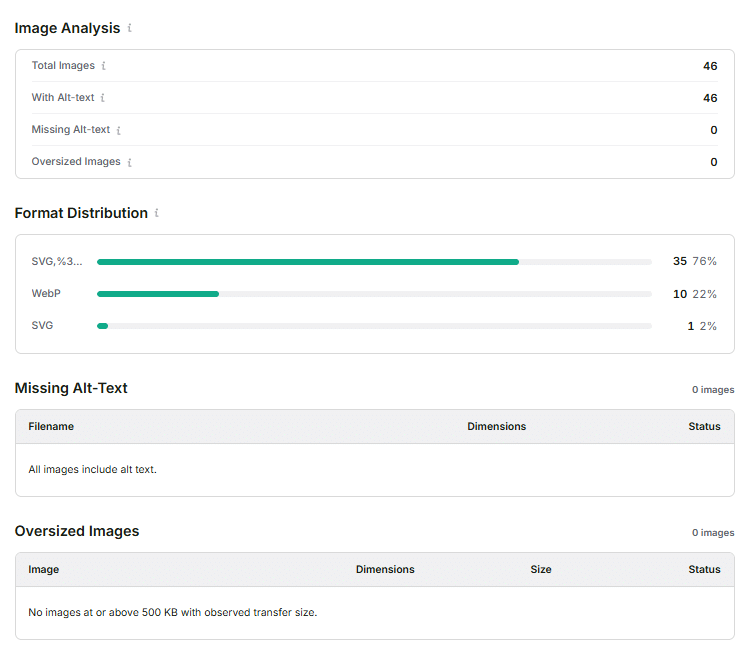Click the SVG,%3... format progress bar
This screenshot has width=752, height=661.
[x=374, y=262]
